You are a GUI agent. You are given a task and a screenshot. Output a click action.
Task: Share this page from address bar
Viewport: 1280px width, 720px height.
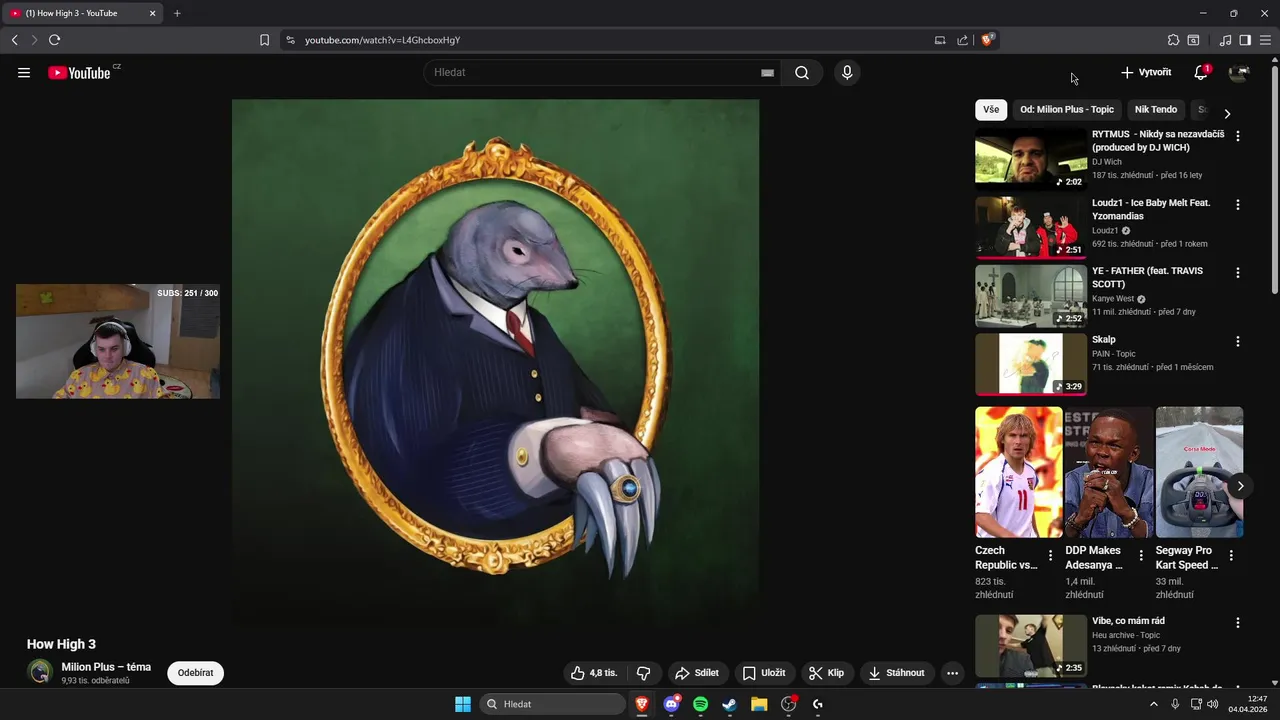(x=962, y=40)
